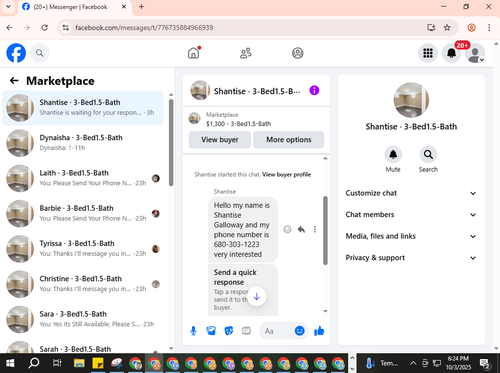Expand Media, files and links section
500x373 pixels.
coord(411,236)
